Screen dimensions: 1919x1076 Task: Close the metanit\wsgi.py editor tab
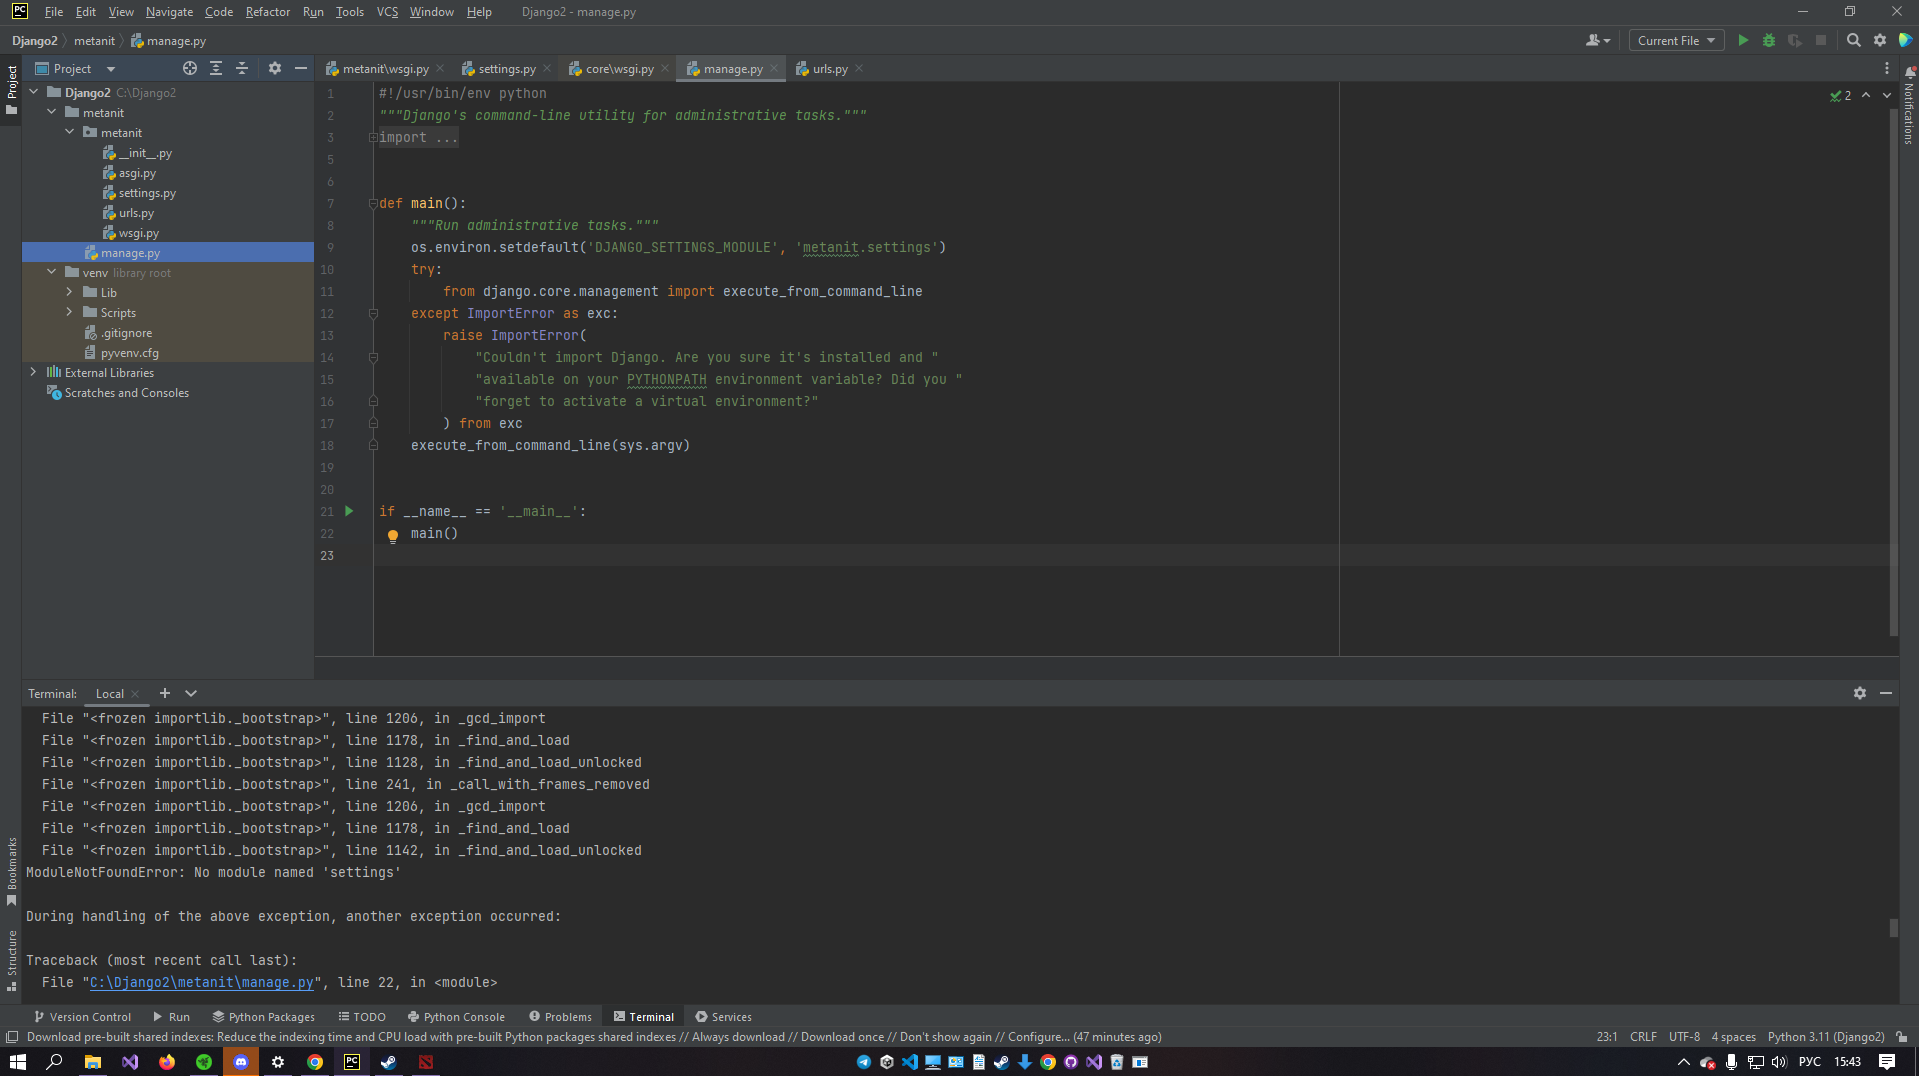(440, 68)
